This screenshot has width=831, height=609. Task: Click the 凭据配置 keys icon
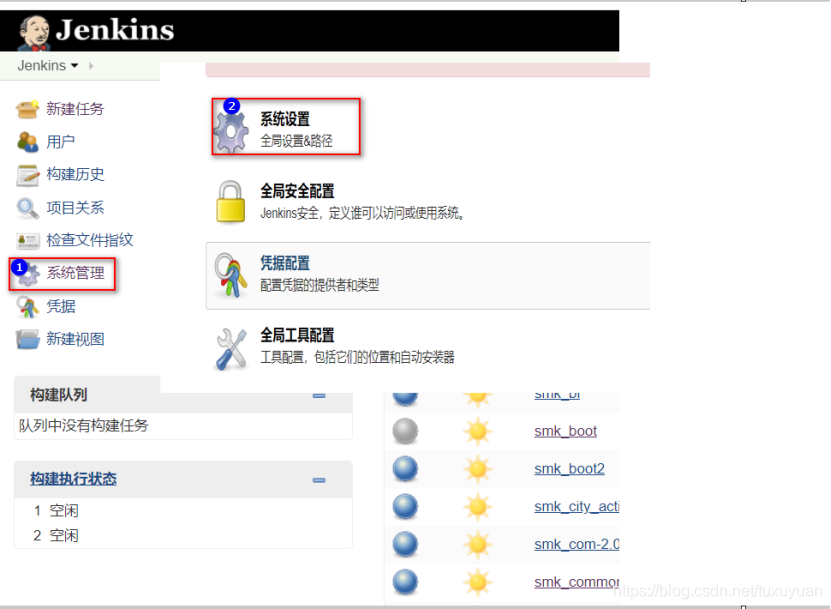[231, 275]
